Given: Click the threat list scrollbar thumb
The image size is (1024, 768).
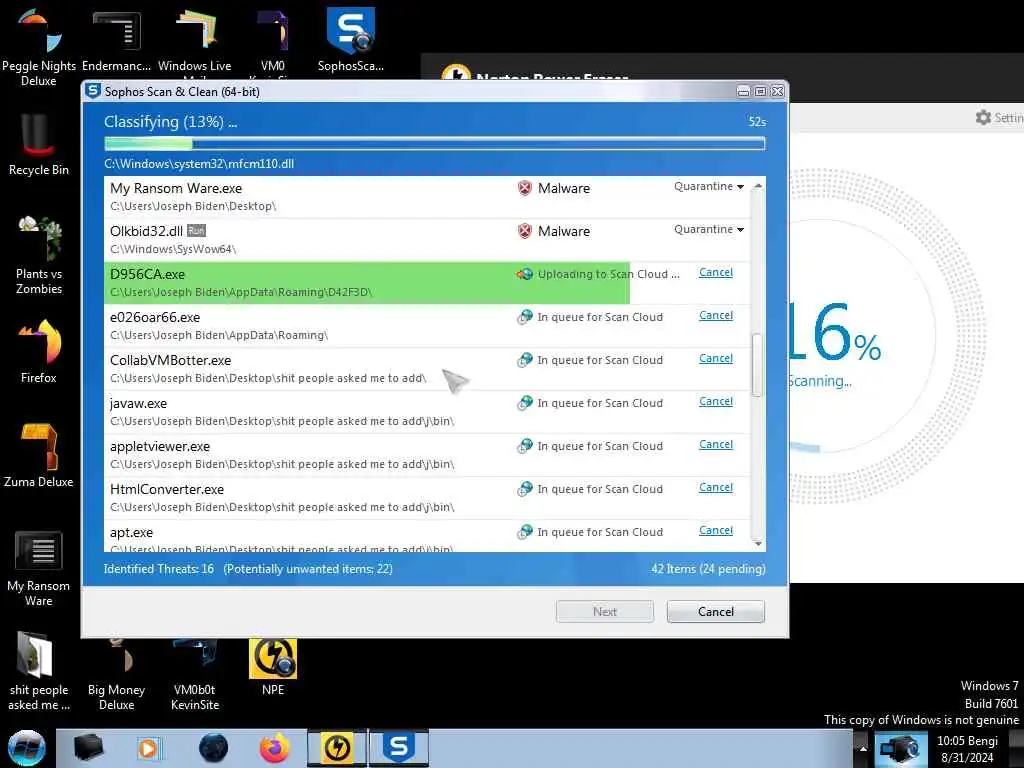Looking at the screenshot, I should pos(758,365).
